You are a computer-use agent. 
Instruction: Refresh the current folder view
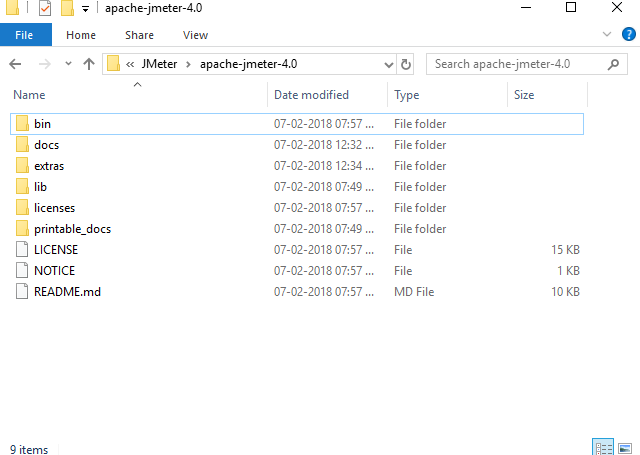click(x=405, y=64)
